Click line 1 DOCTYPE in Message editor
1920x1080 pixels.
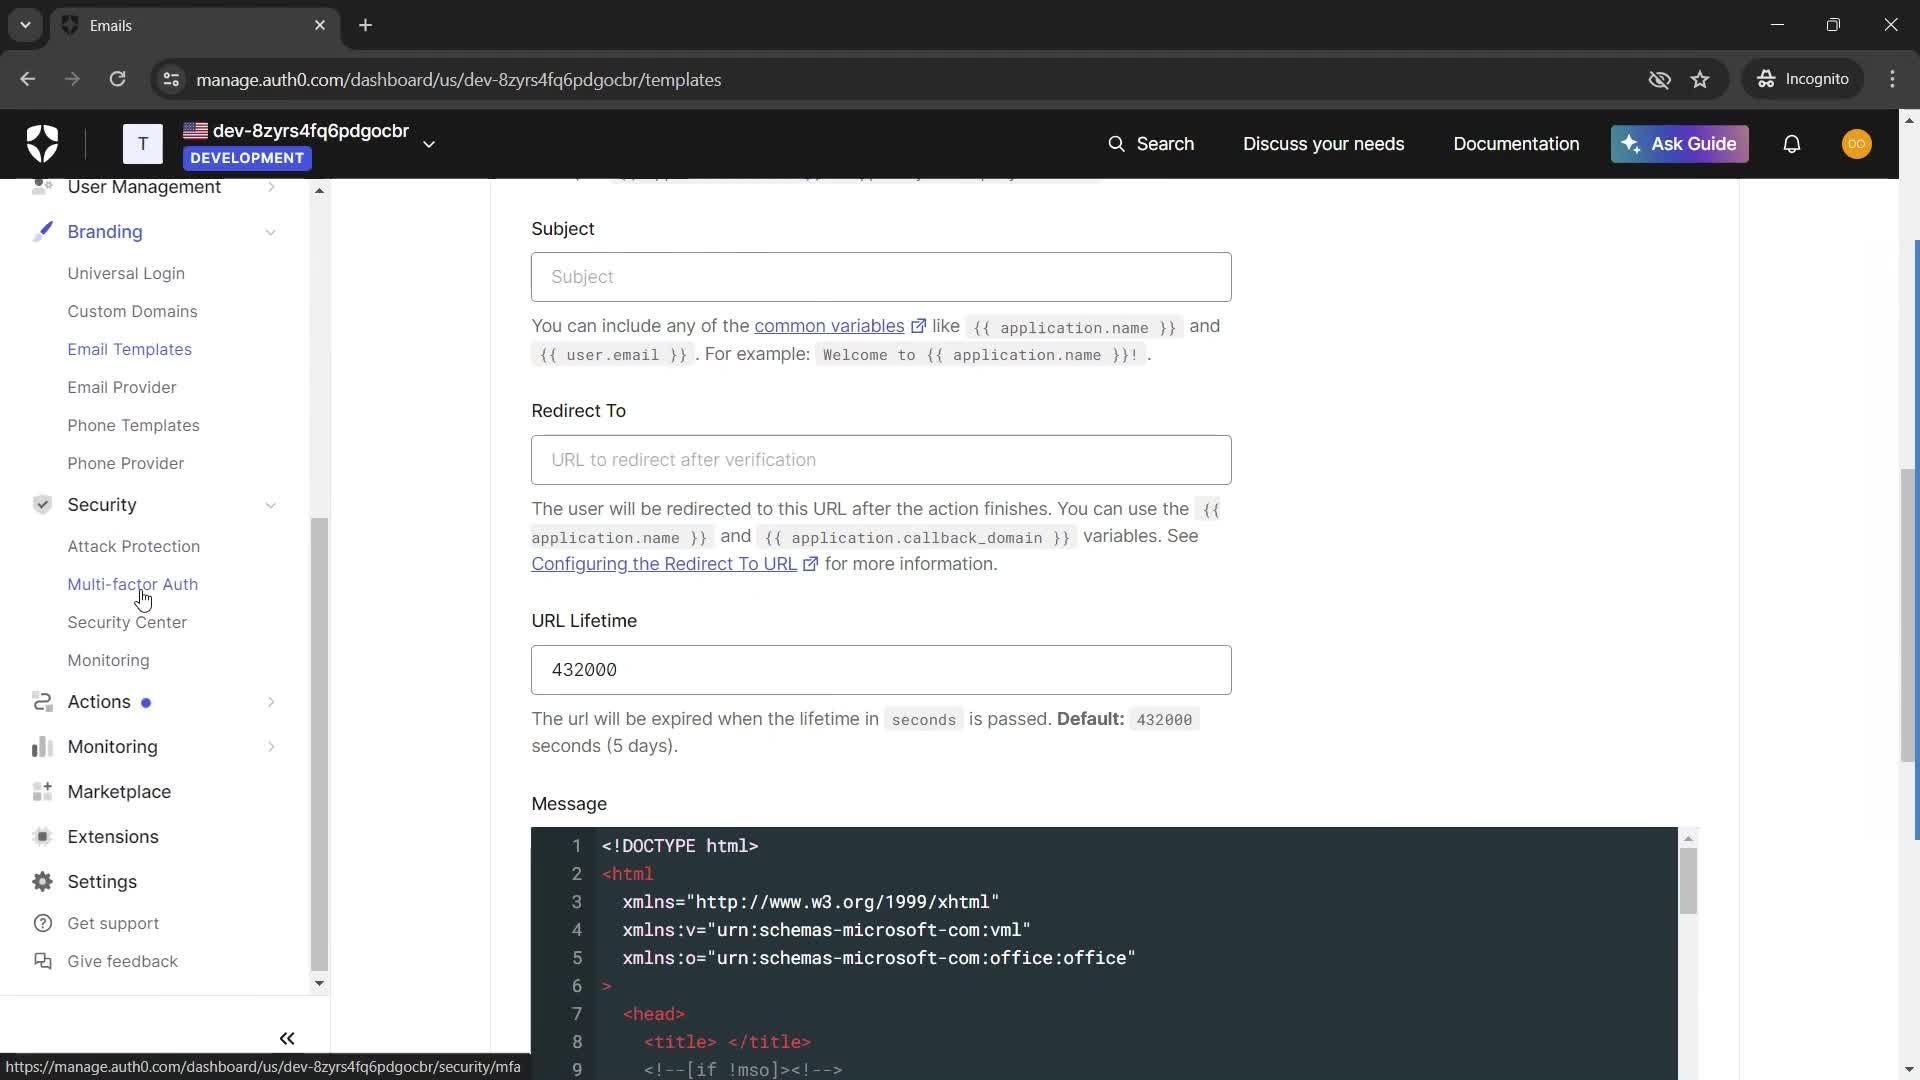click(x=680, y=846)
